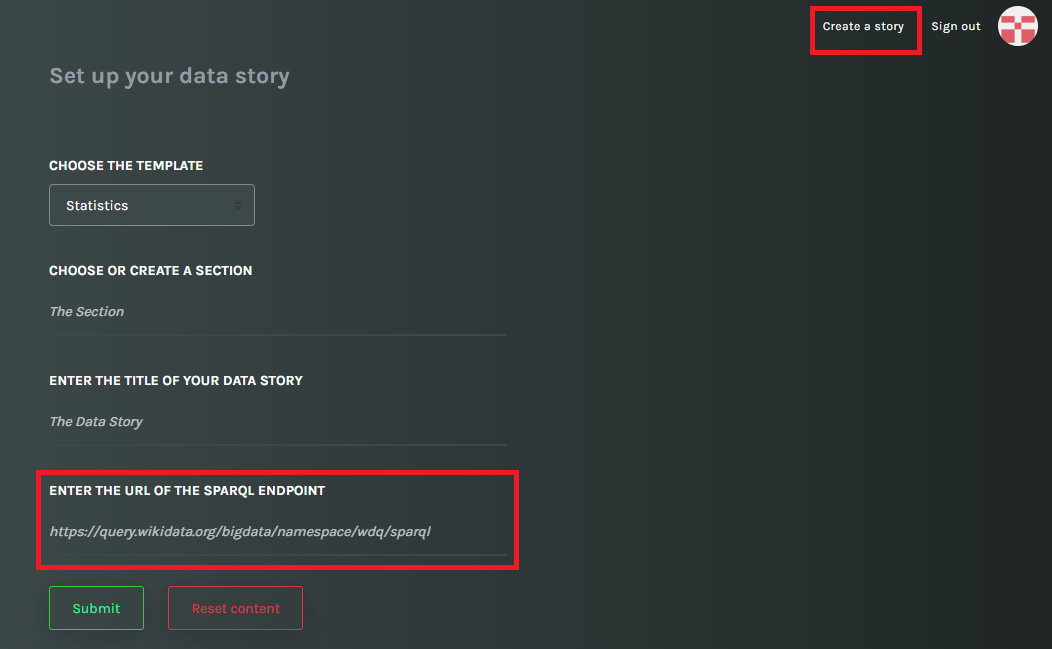Click 'Enter the title of your data story' label
Screen dimensions: 1052x649
click(x=176, y=381)
